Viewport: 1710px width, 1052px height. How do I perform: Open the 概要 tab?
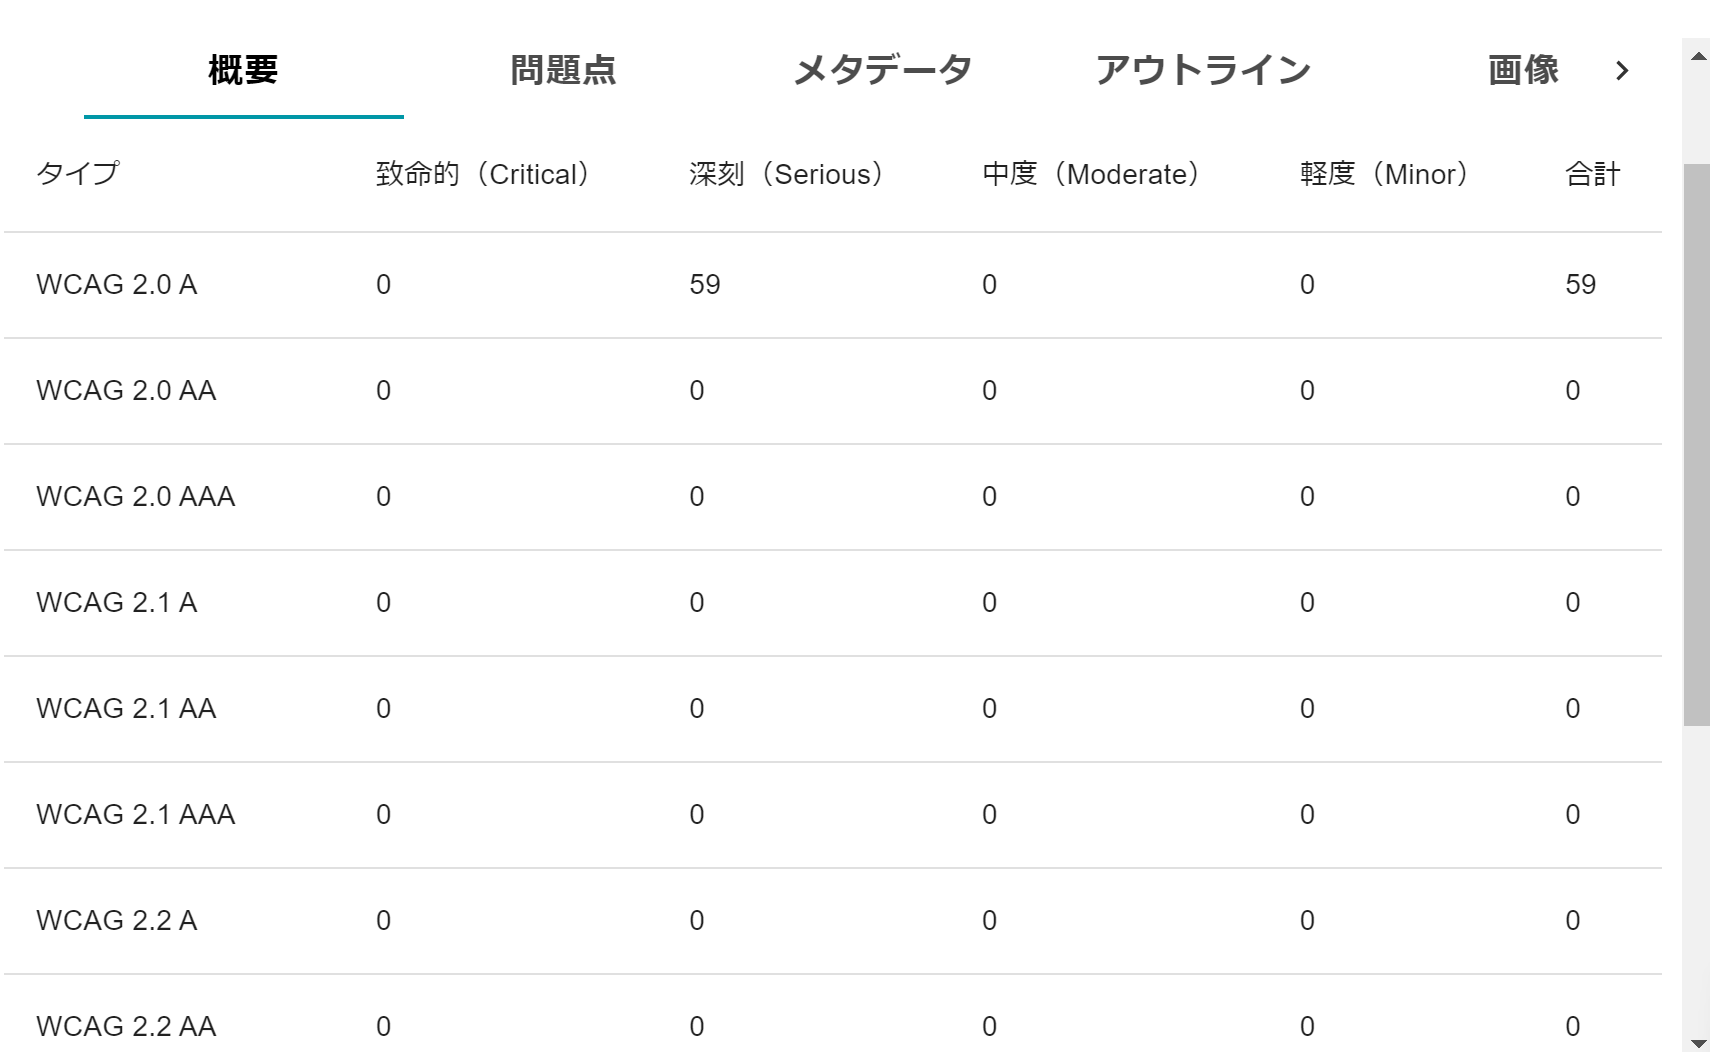[x=243, y=70]
